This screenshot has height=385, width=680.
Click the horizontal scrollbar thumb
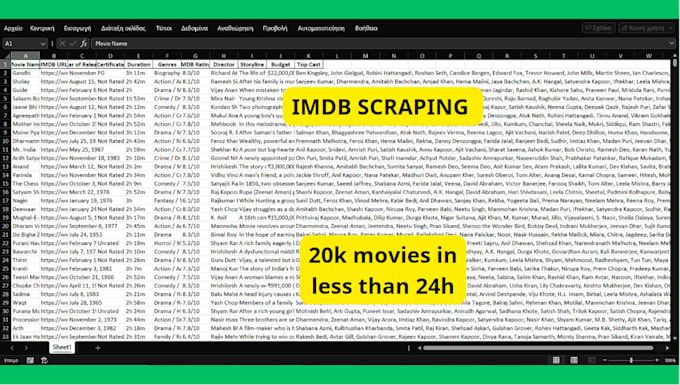tap(538, 348)
